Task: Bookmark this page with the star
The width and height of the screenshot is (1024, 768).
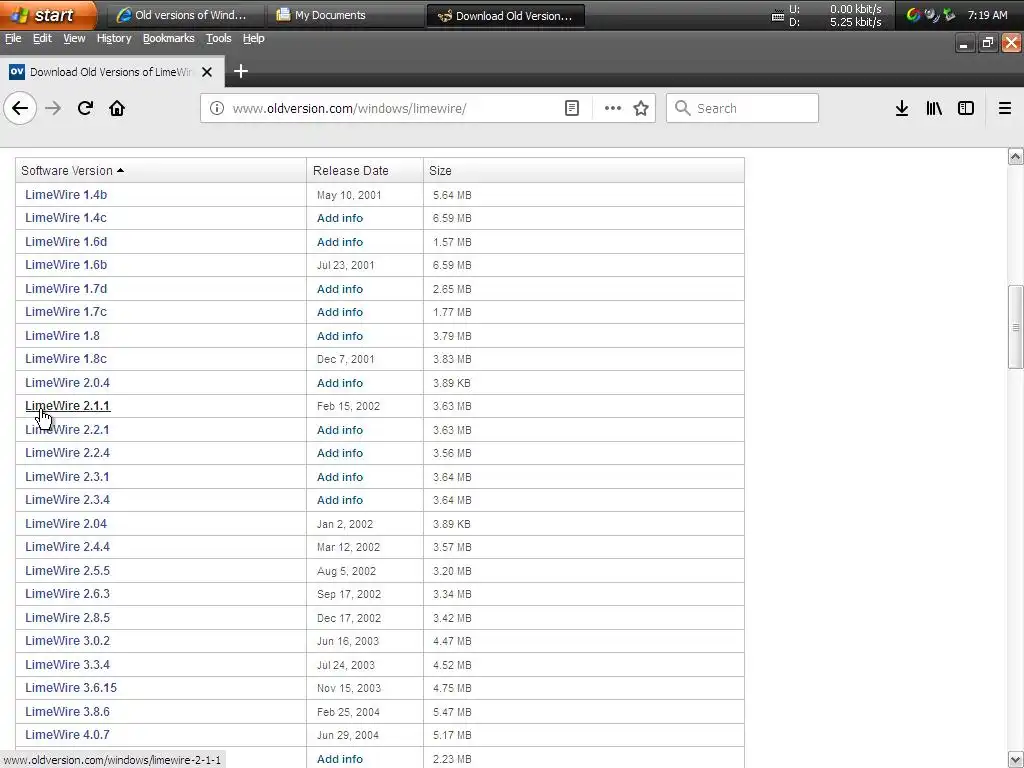Action: click(x=641, y=108)
